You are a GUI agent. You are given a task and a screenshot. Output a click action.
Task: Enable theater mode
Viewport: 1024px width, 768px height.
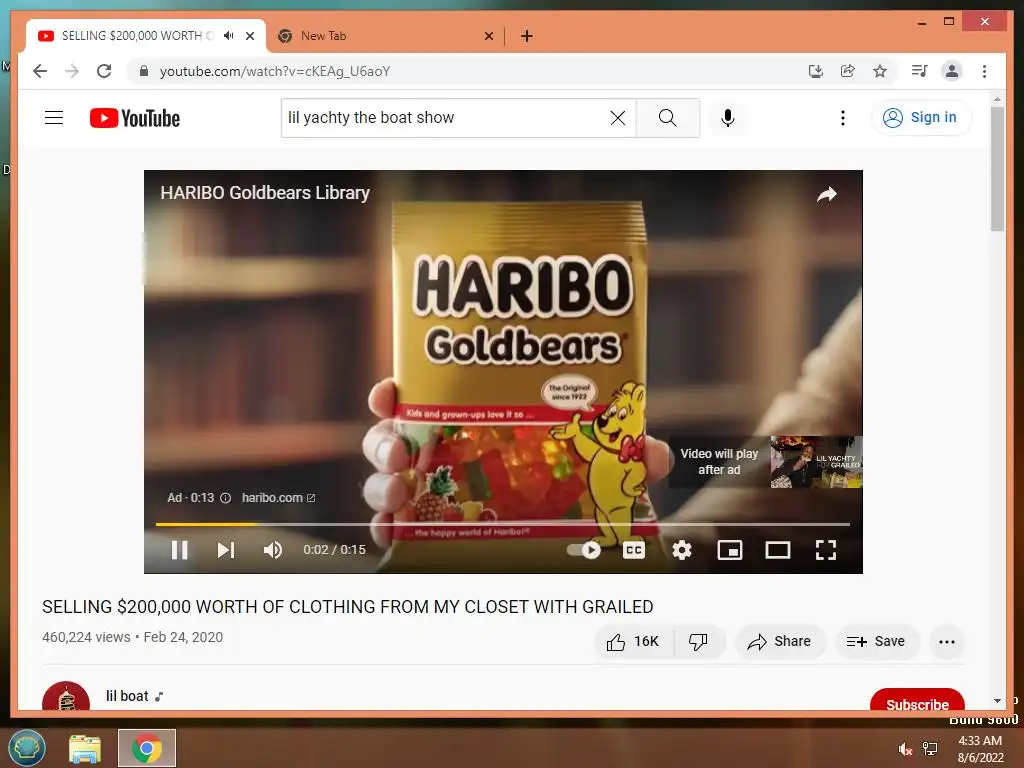[778, 550]
